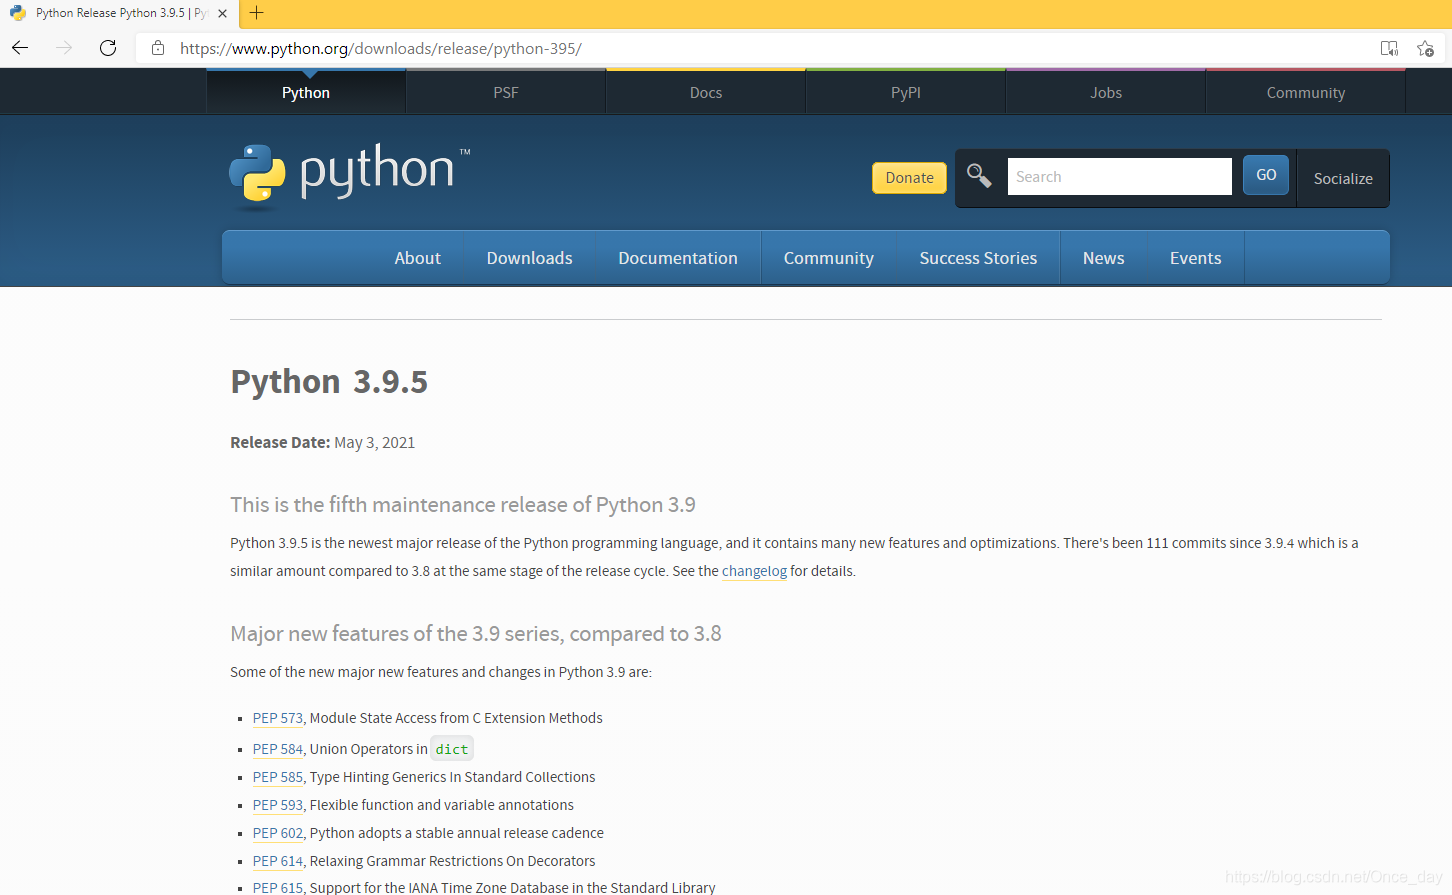The image size is (1452, 895).
Task: Open the read aloud icon in address bar
Action: click(x=1389, y=48)
